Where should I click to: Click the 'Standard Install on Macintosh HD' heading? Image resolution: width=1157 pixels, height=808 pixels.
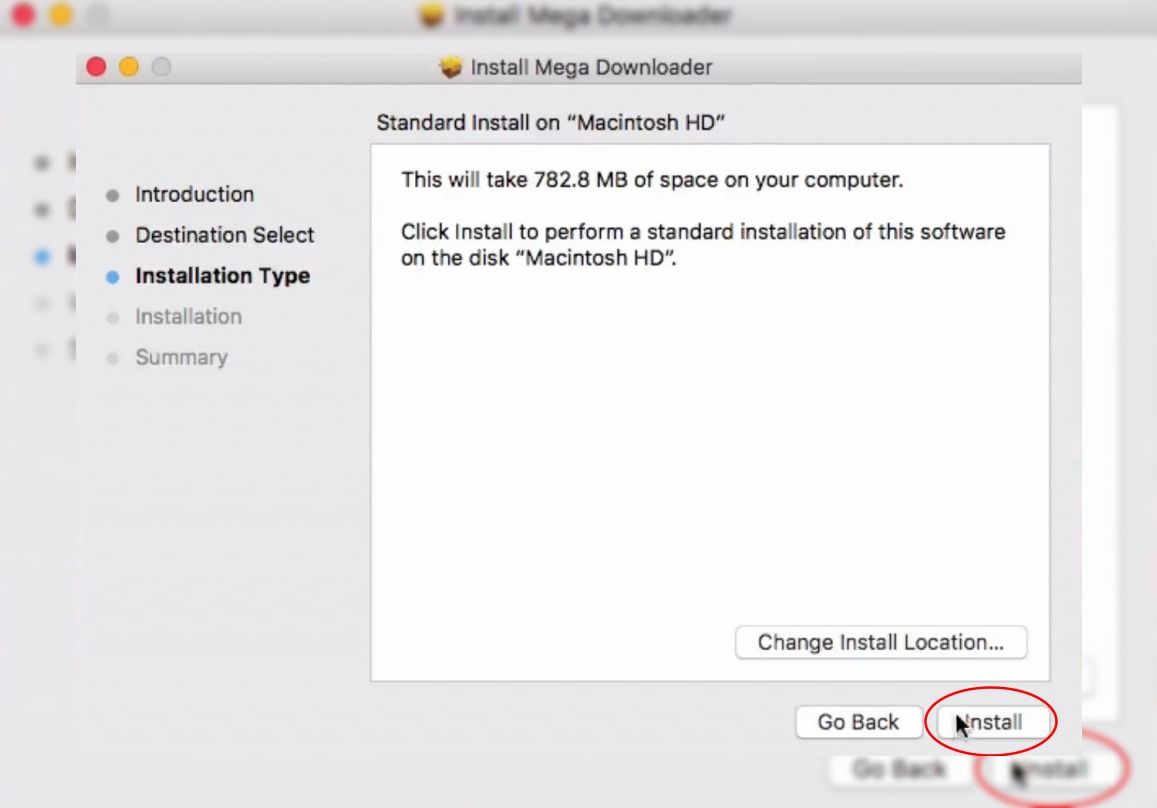(550, 122)
